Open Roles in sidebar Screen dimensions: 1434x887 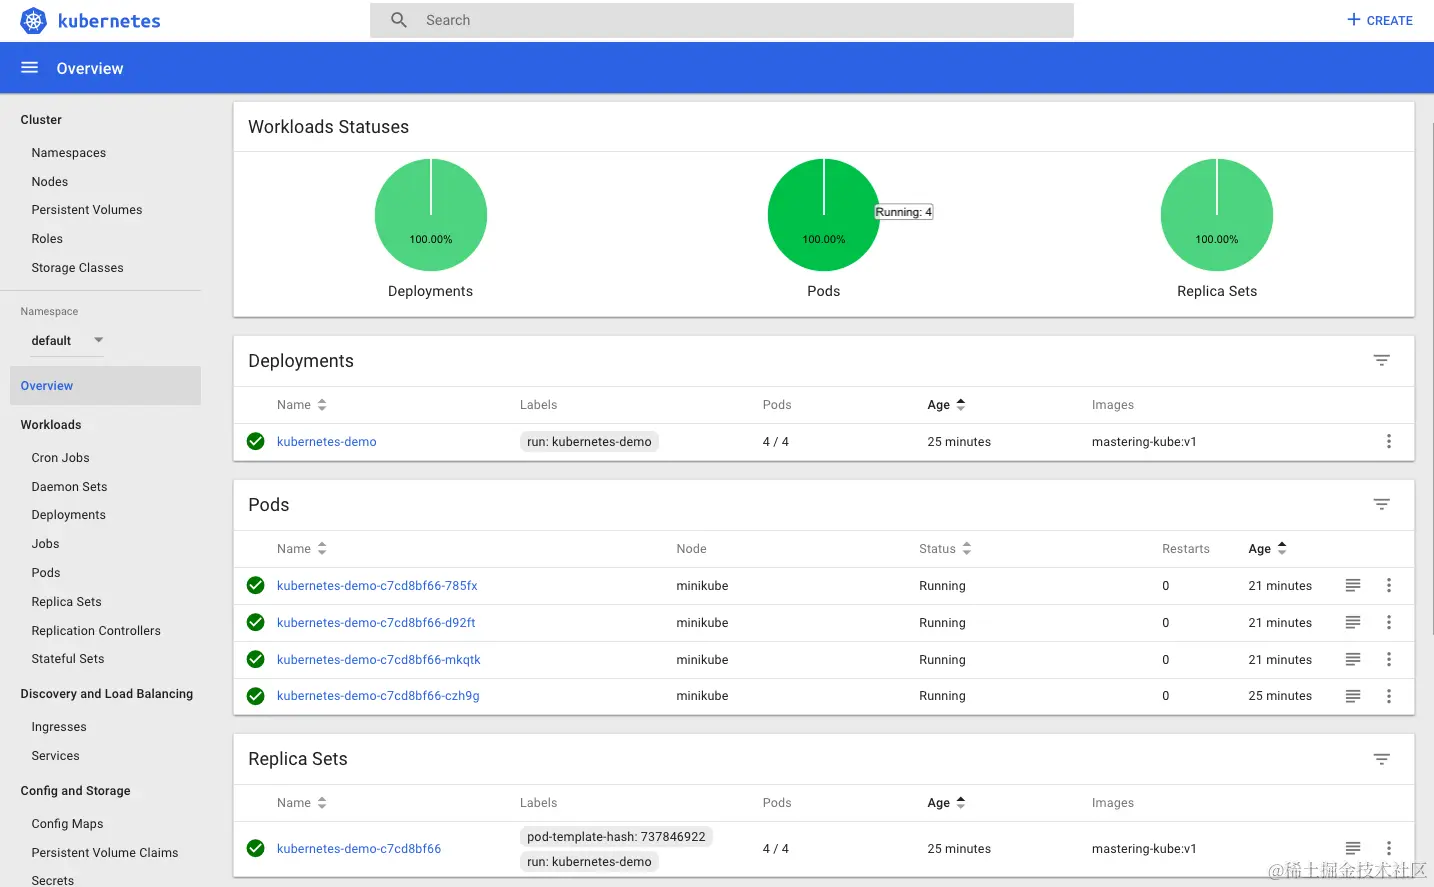47,239
